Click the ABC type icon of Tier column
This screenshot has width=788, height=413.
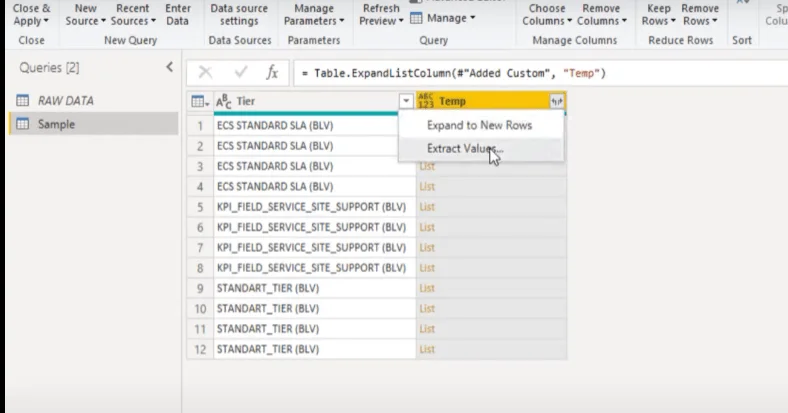224,101
